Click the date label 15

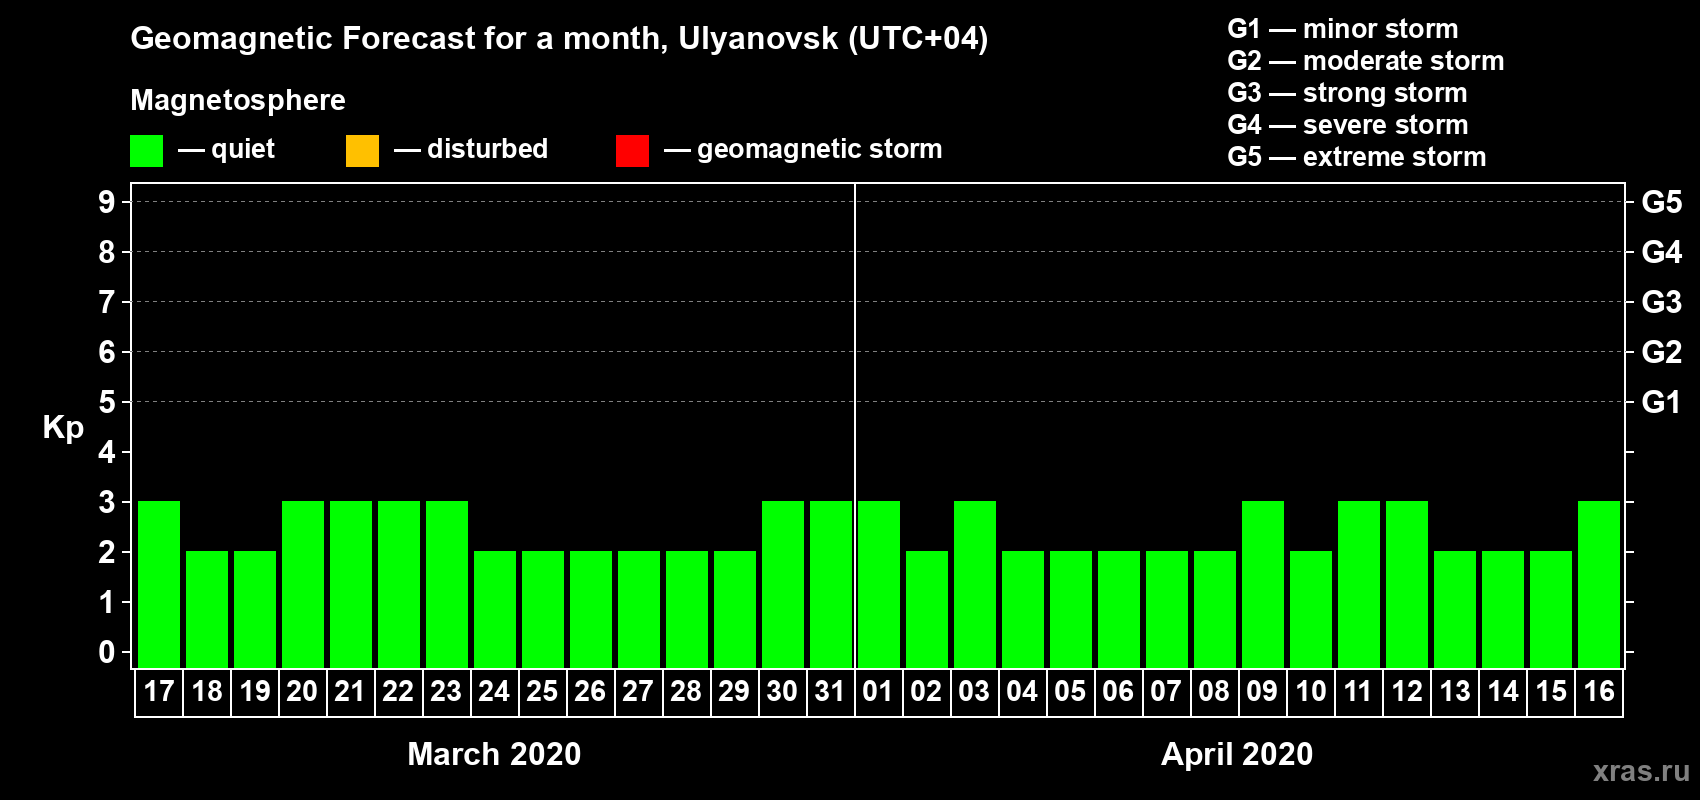1551,692
